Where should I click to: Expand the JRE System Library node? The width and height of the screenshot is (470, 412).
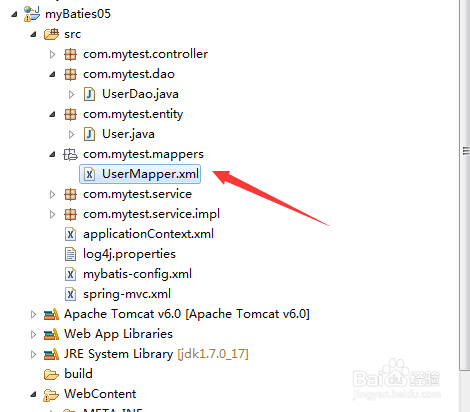point(33,354)
